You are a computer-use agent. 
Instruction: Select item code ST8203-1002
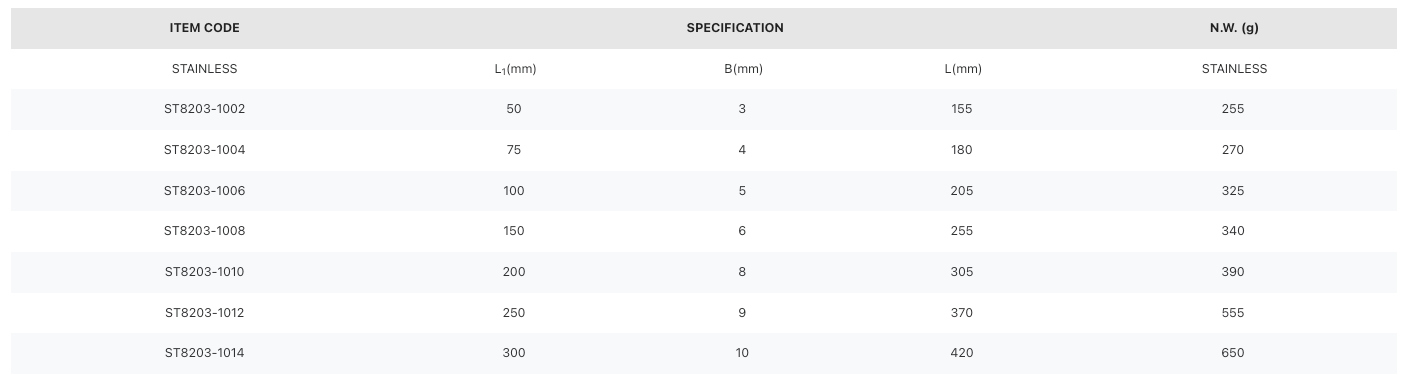tap(204, 109)
